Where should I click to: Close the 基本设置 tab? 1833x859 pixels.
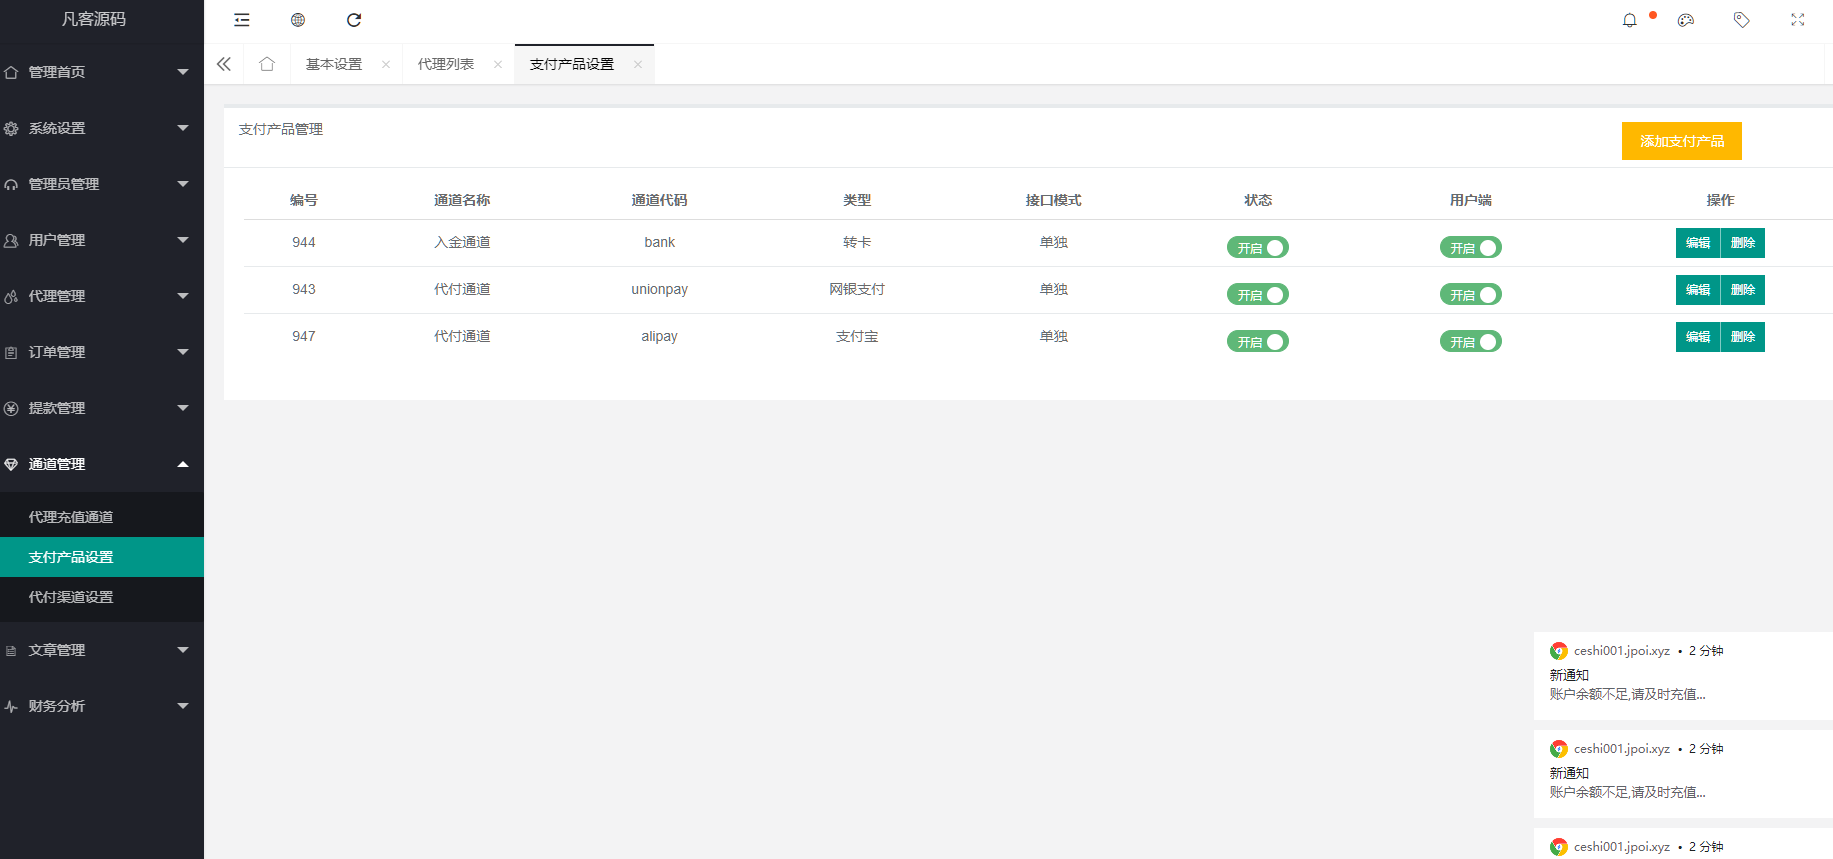386,64
